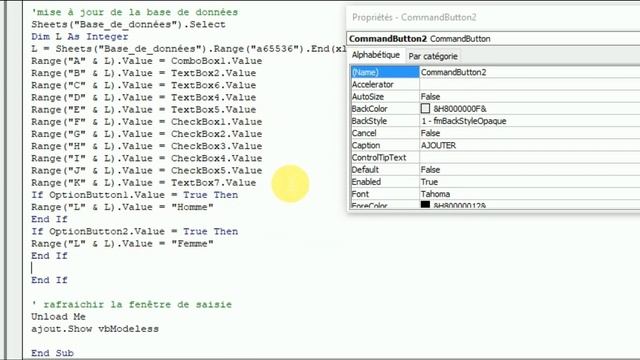Select the Caption property
Screen dimensions: 640x360
385,145
